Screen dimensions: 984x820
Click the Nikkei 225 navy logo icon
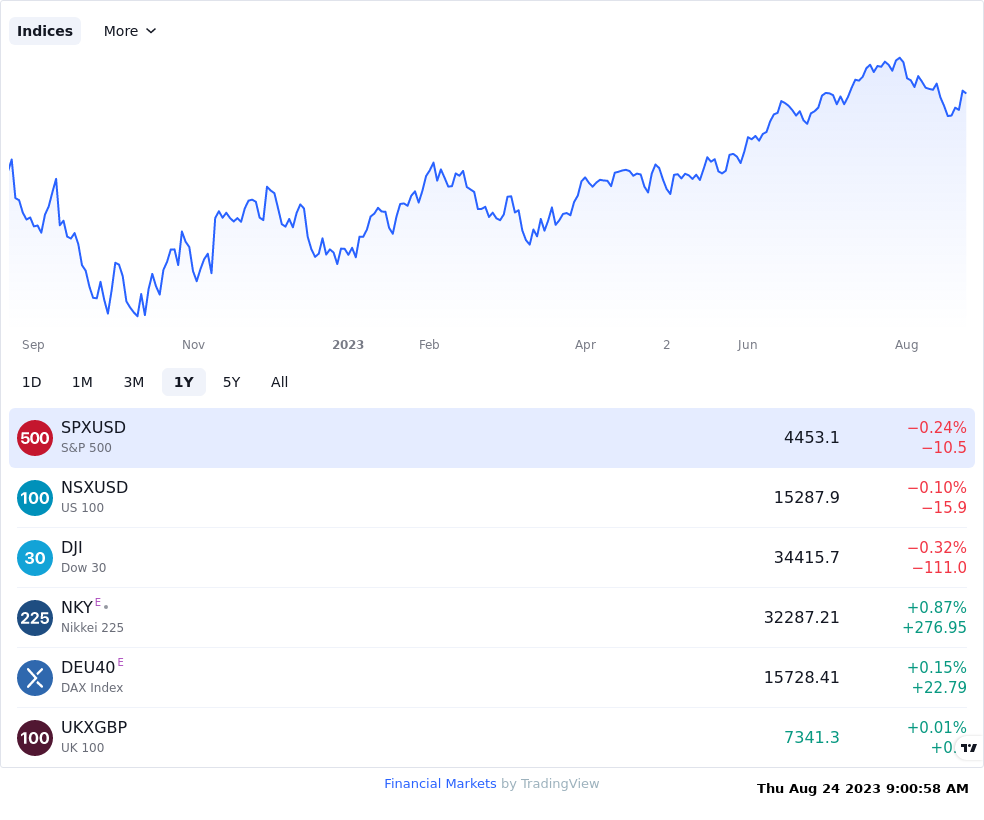point(35,618)
